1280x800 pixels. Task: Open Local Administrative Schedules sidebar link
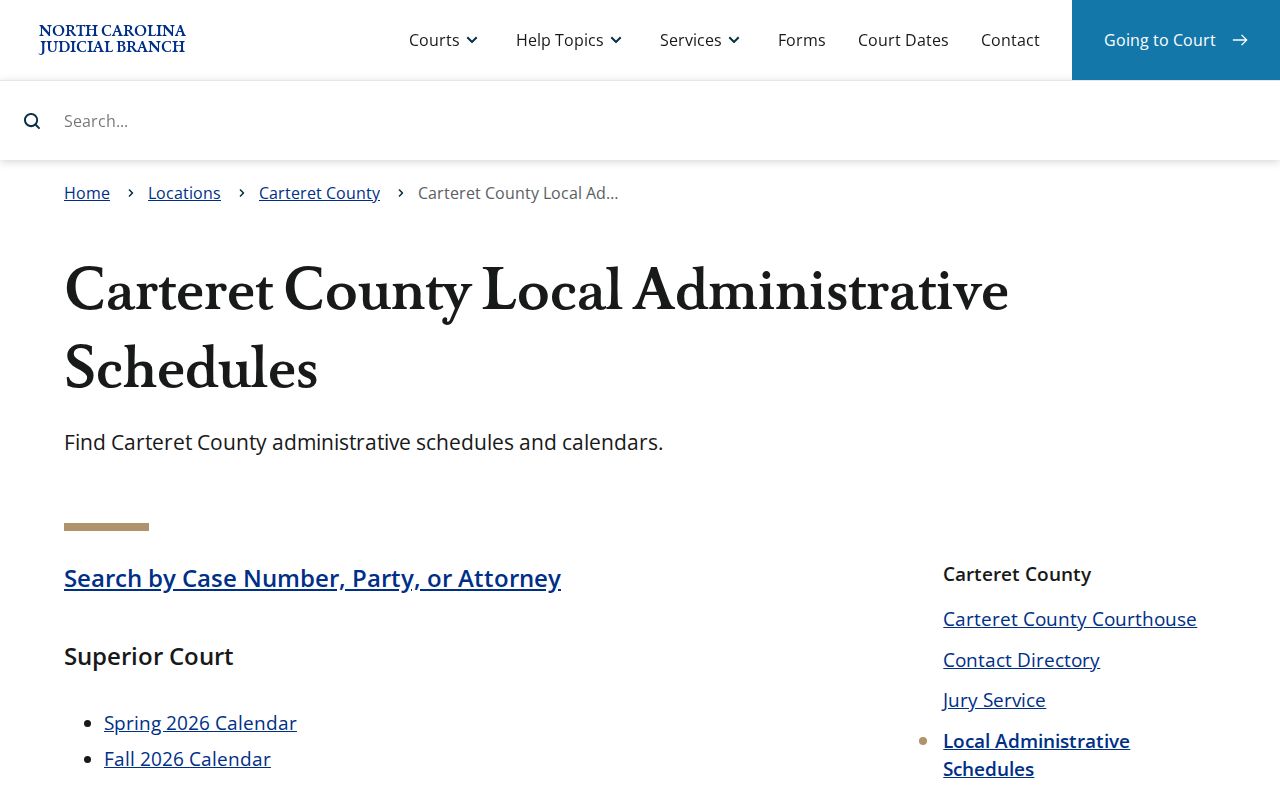click(1036, 755)
